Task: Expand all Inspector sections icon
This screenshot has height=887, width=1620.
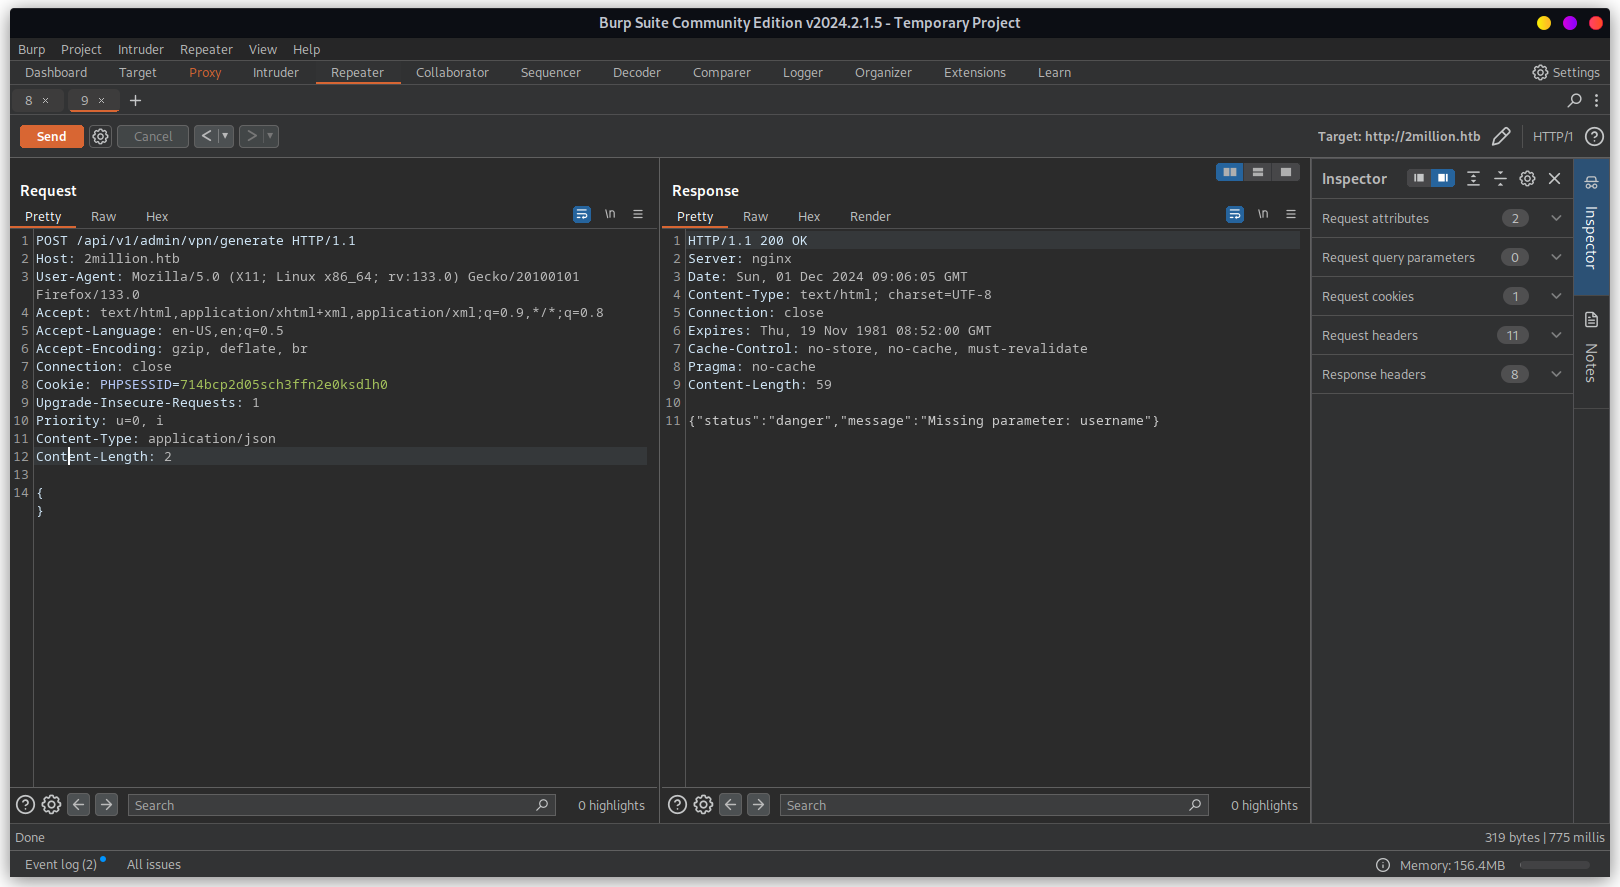Action: point(1473,178)
